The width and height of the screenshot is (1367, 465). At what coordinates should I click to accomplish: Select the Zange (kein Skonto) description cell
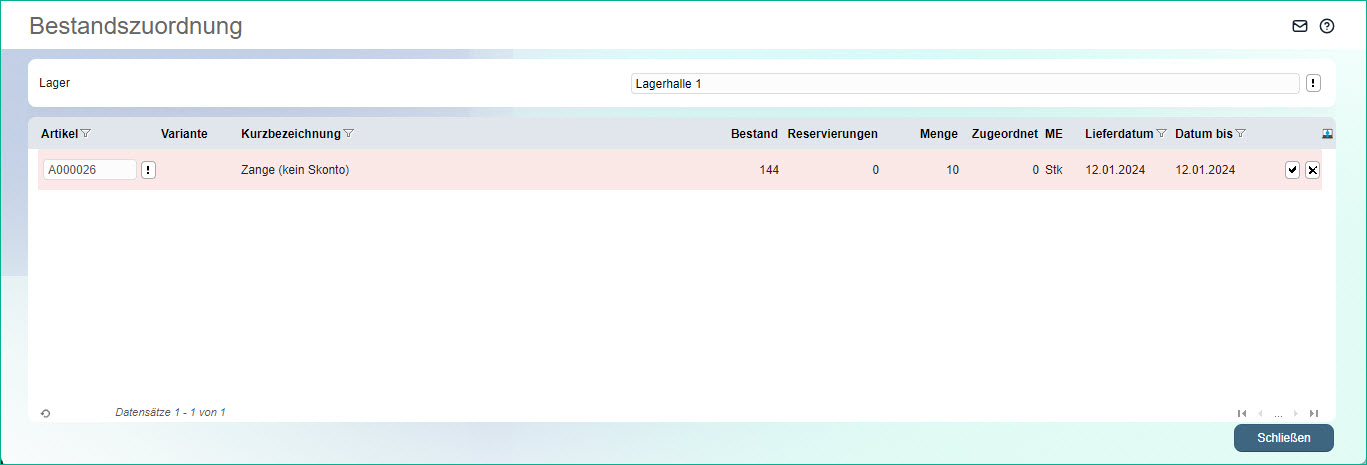point(295,170)
